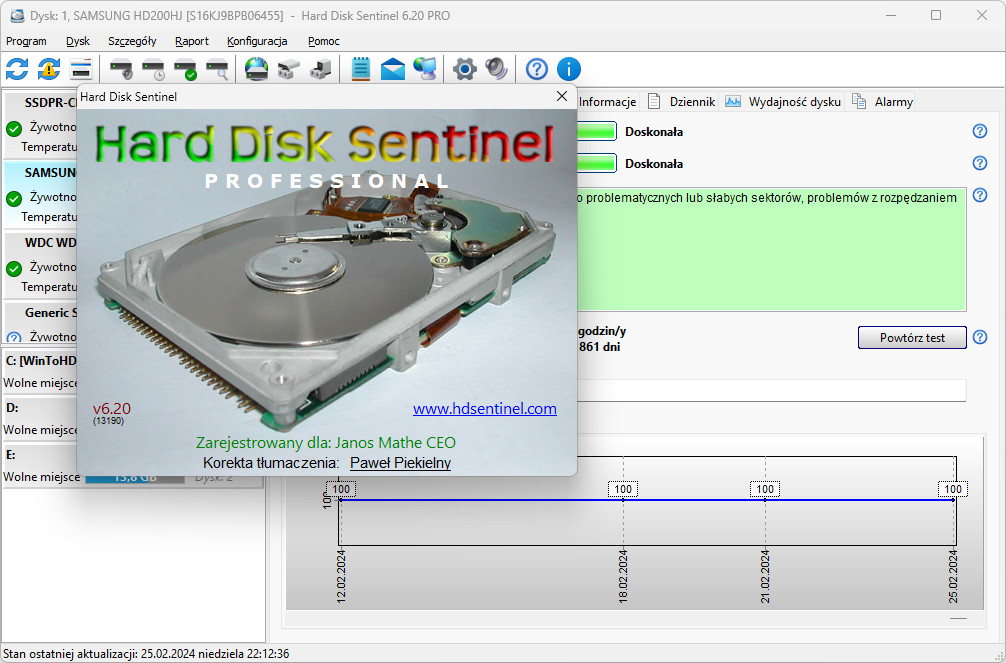Click the globe over disk toolbar icon
Viewport: 1006px width, 663px height.
pos(257,69)
